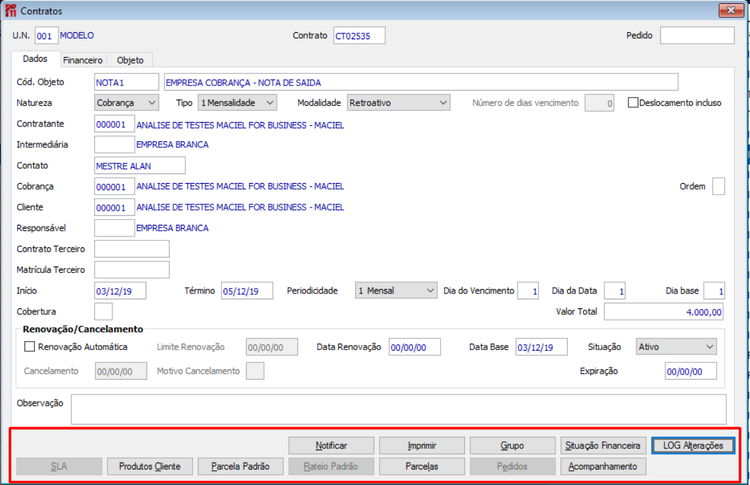Toggle Renovação Automática checkbox
750x485 pixels.
(30, 346)
